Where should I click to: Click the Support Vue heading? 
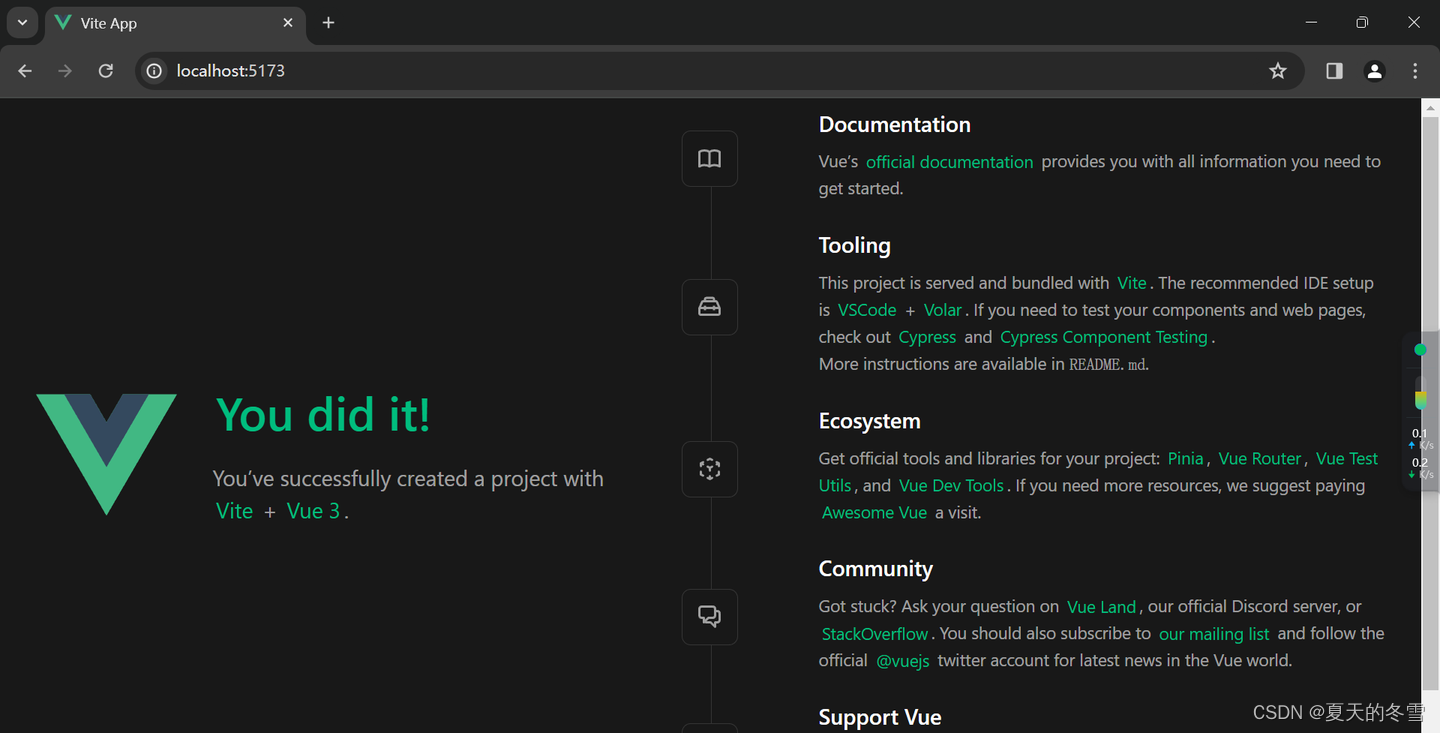(x=880, y=717)
